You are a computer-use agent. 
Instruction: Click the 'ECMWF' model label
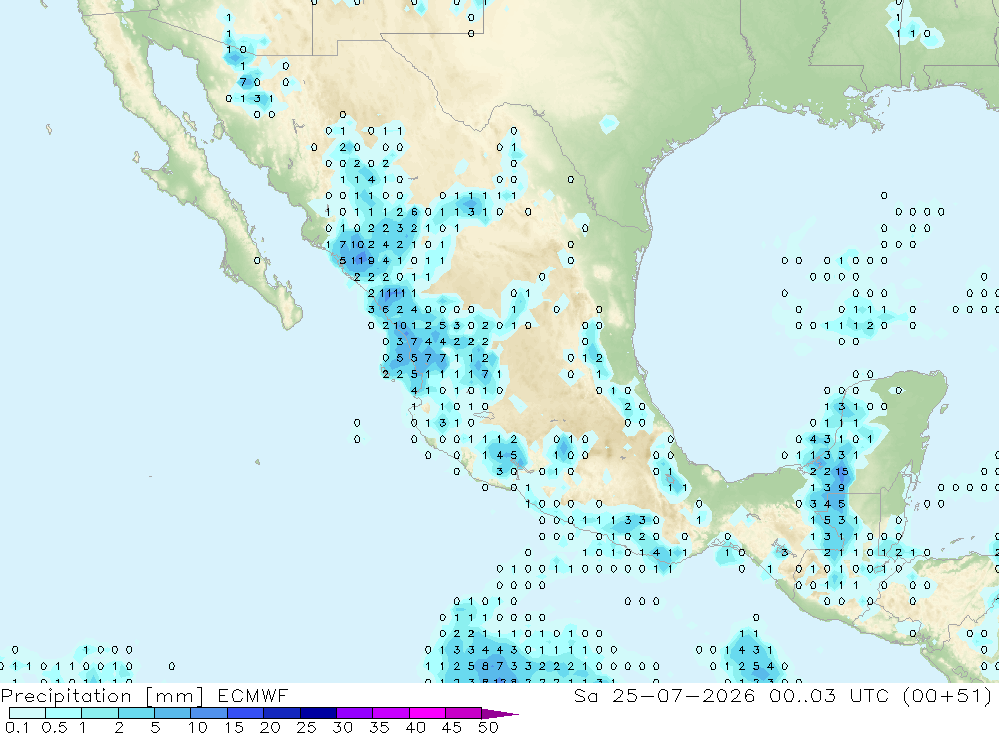click(253, 695)
